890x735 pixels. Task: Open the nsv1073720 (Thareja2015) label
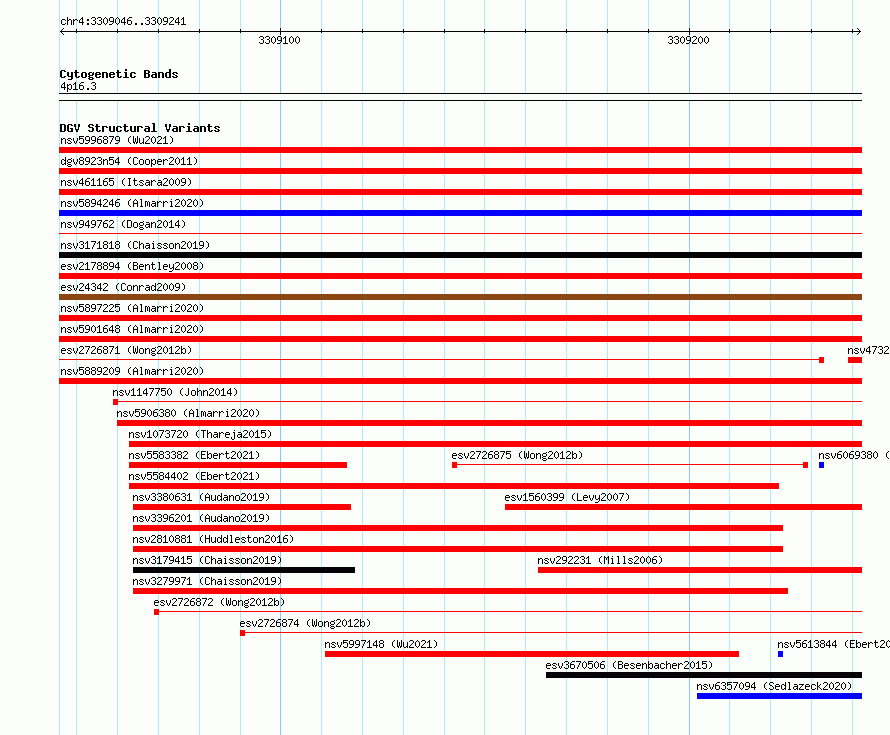point(200,434)
